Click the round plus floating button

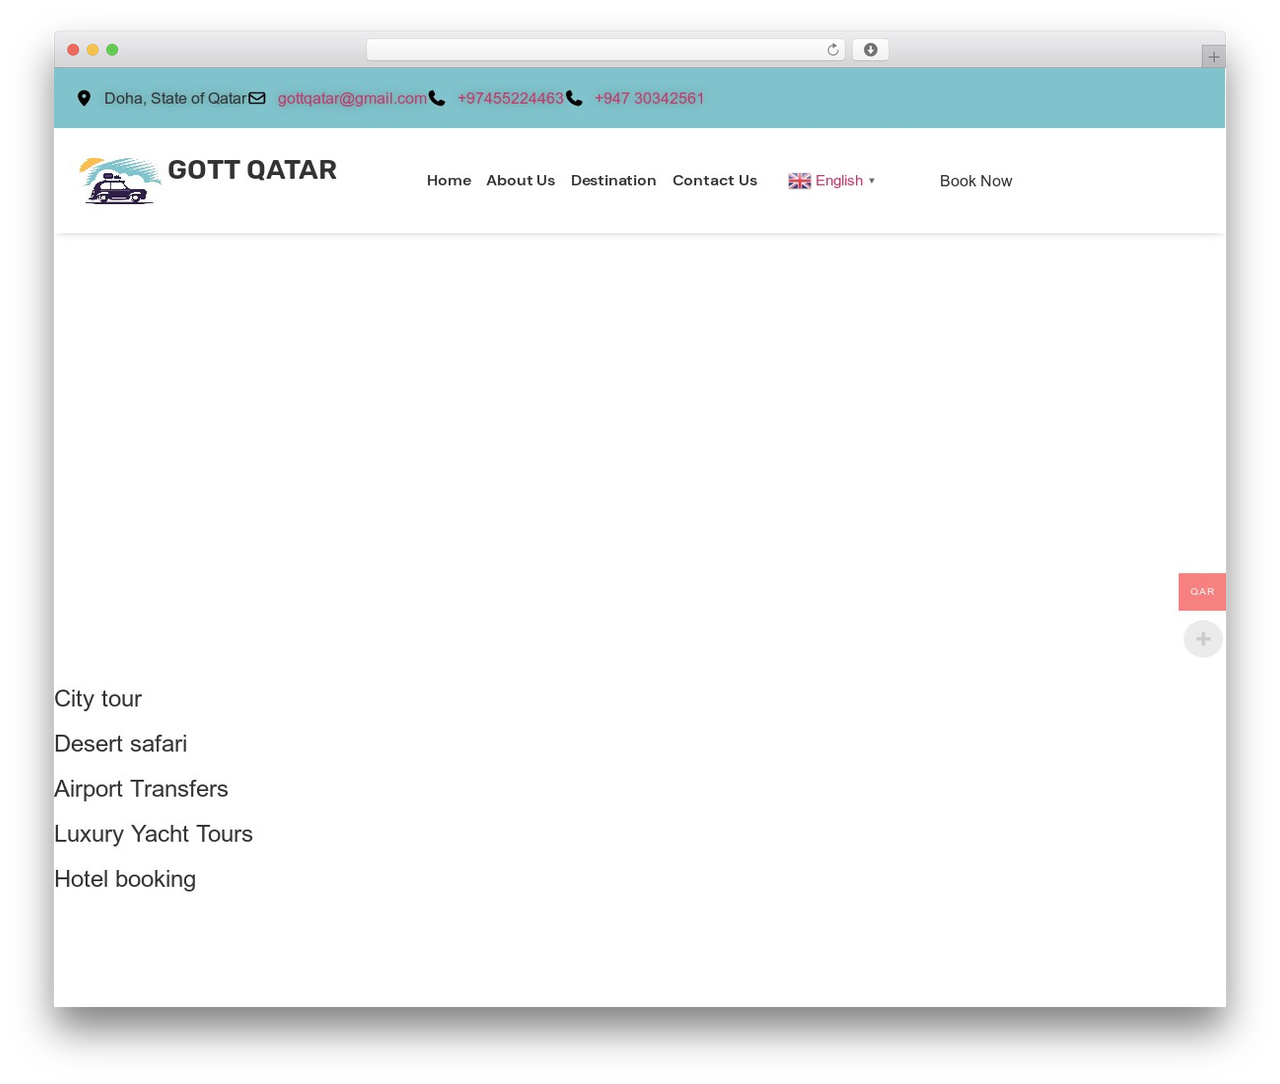pos(1203,639)
